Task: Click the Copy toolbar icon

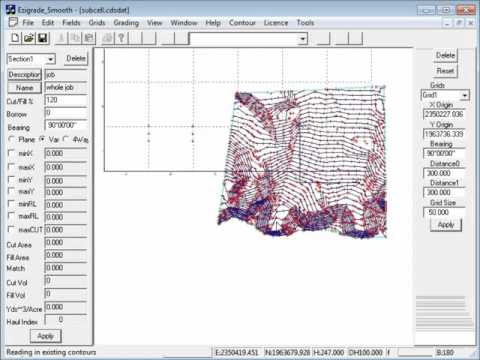Action: tap(75, 38)
